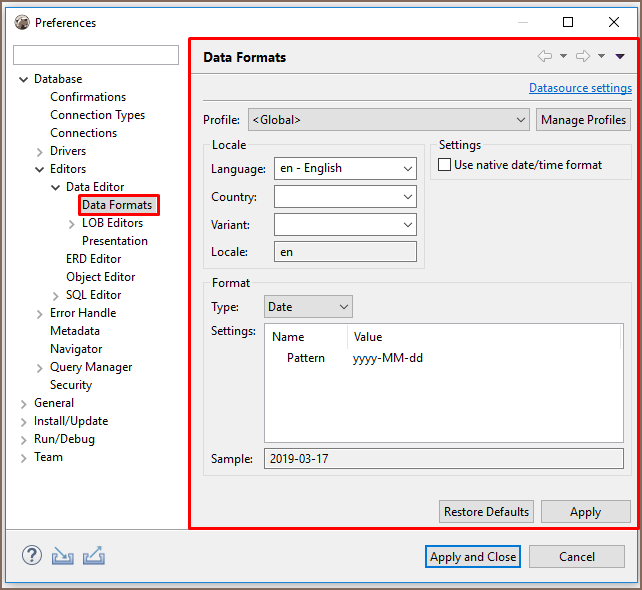Open the help icon at bottom left

click(32, 556)
